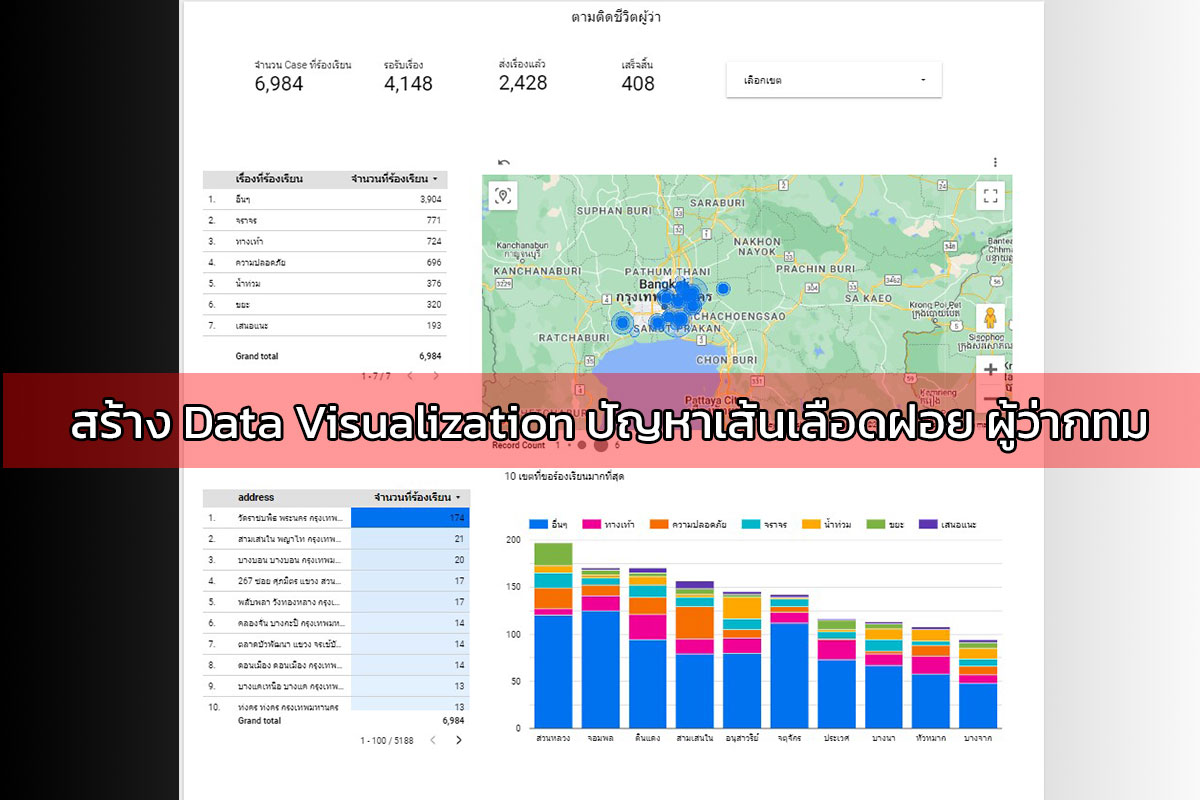Sort complaint-type table by จำนวนที่ร้องเรียน header
Screen dimensions: 1200x800
394,179
